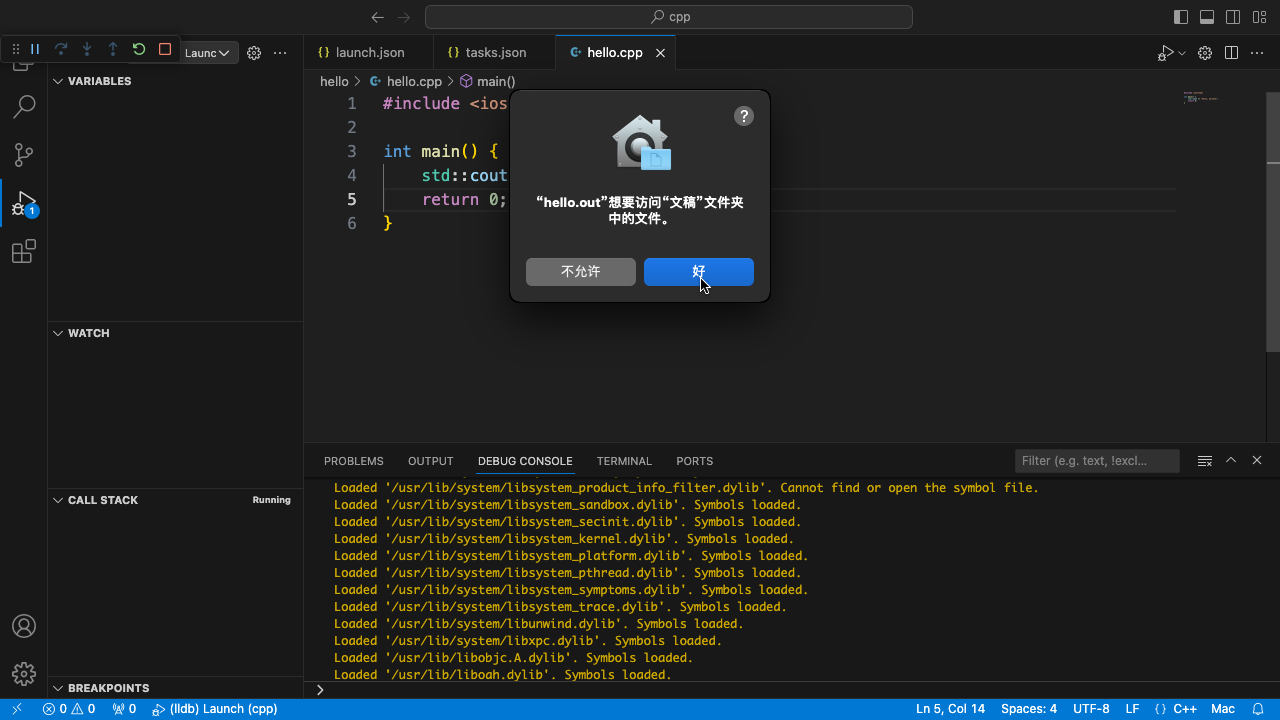Collapse the CALL STACK section
The image size is (1280, 720).
click(175, 500)
